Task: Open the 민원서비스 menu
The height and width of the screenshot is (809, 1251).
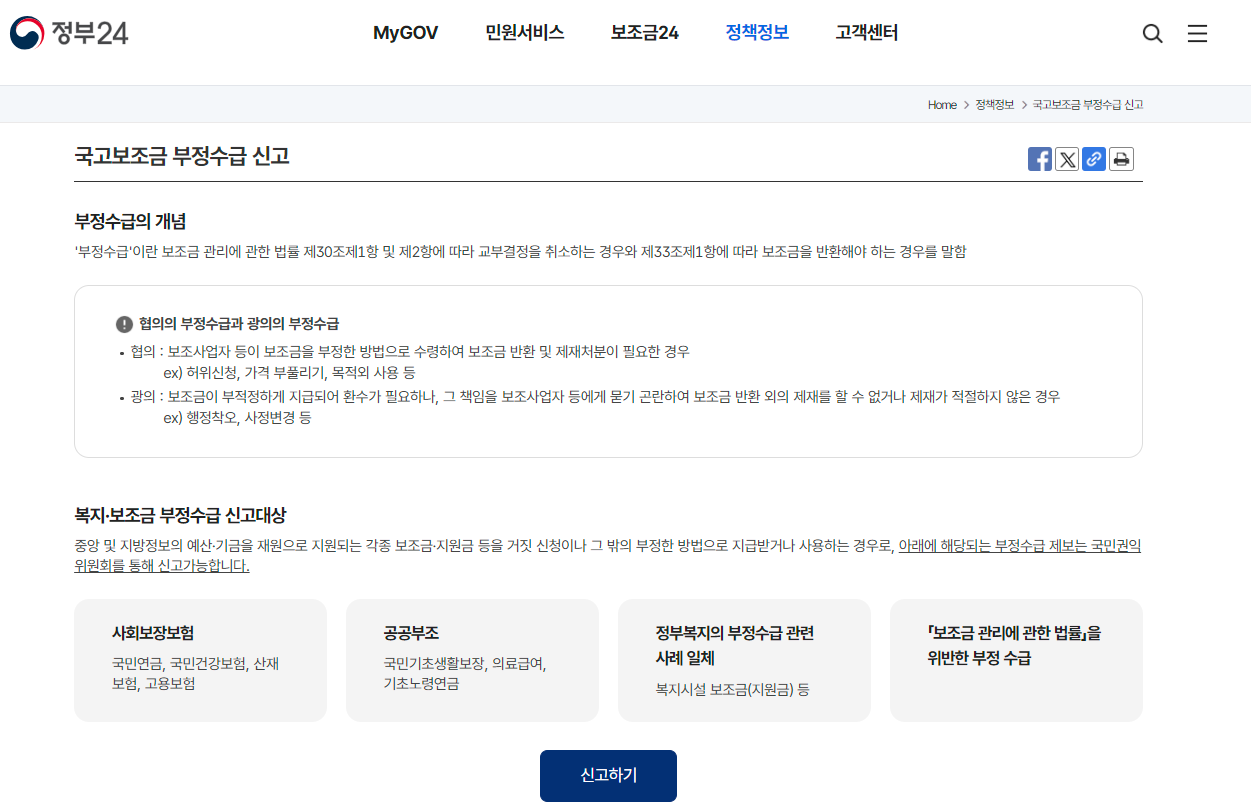Action: click(x=524, y=33)
